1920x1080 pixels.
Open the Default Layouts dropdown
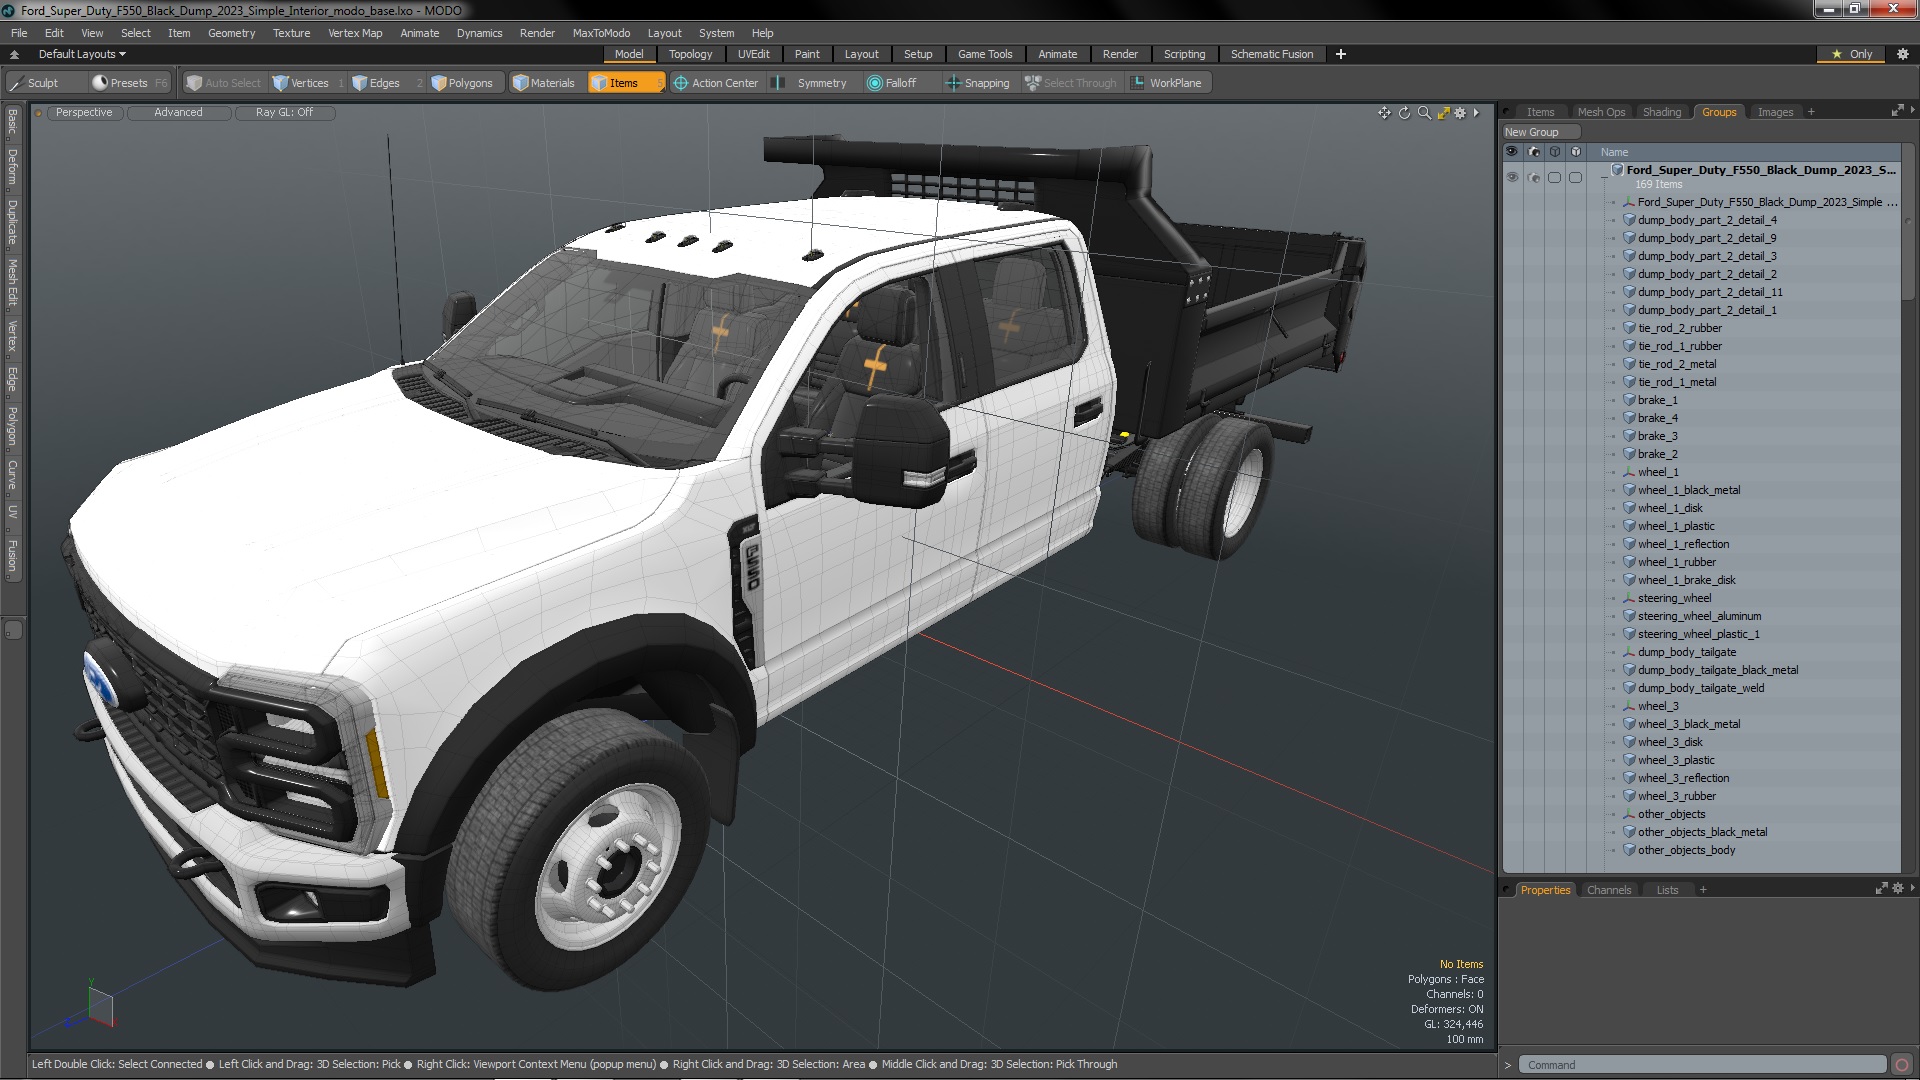[x=82, y=54]
